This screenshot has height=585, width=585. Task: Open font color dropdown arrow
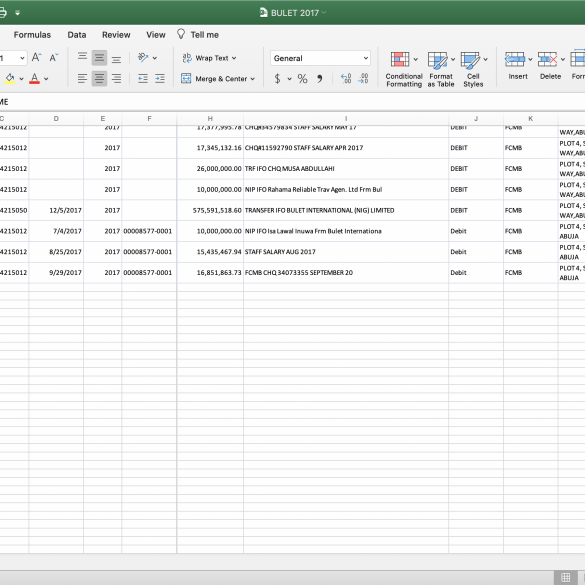point(46,79)
